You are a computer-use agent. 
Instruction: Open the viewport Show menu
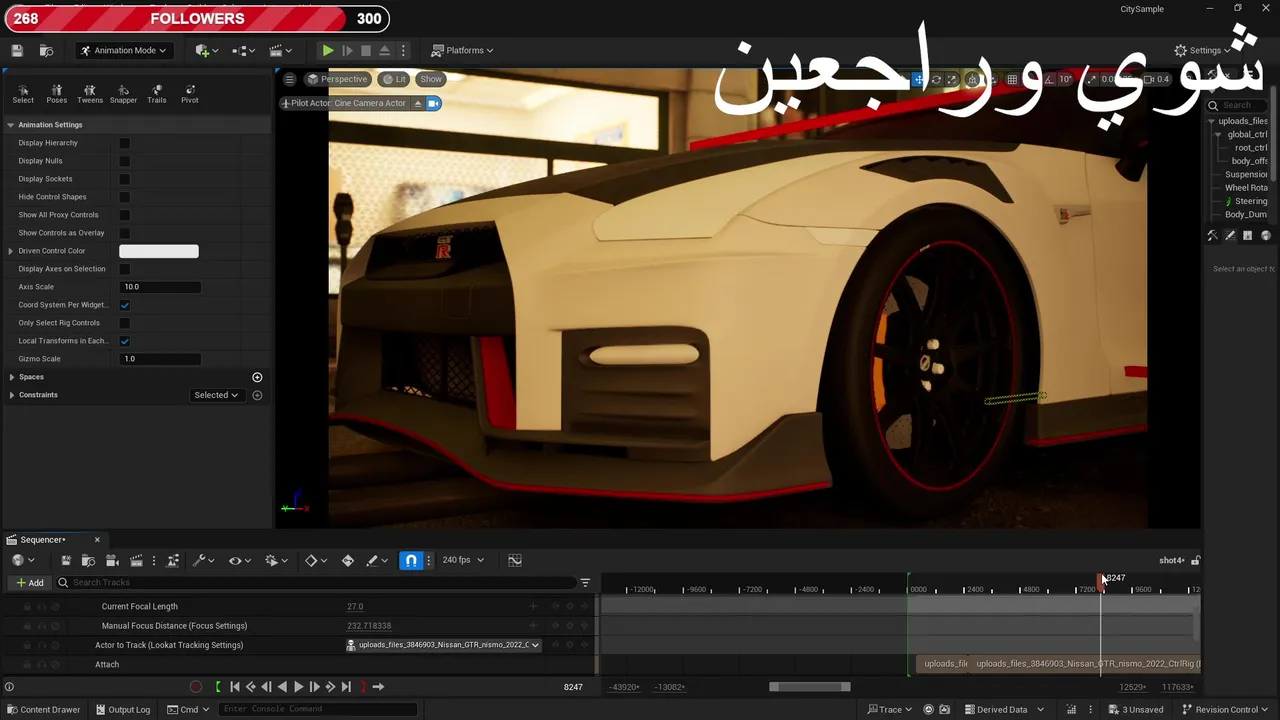point(431,79)
